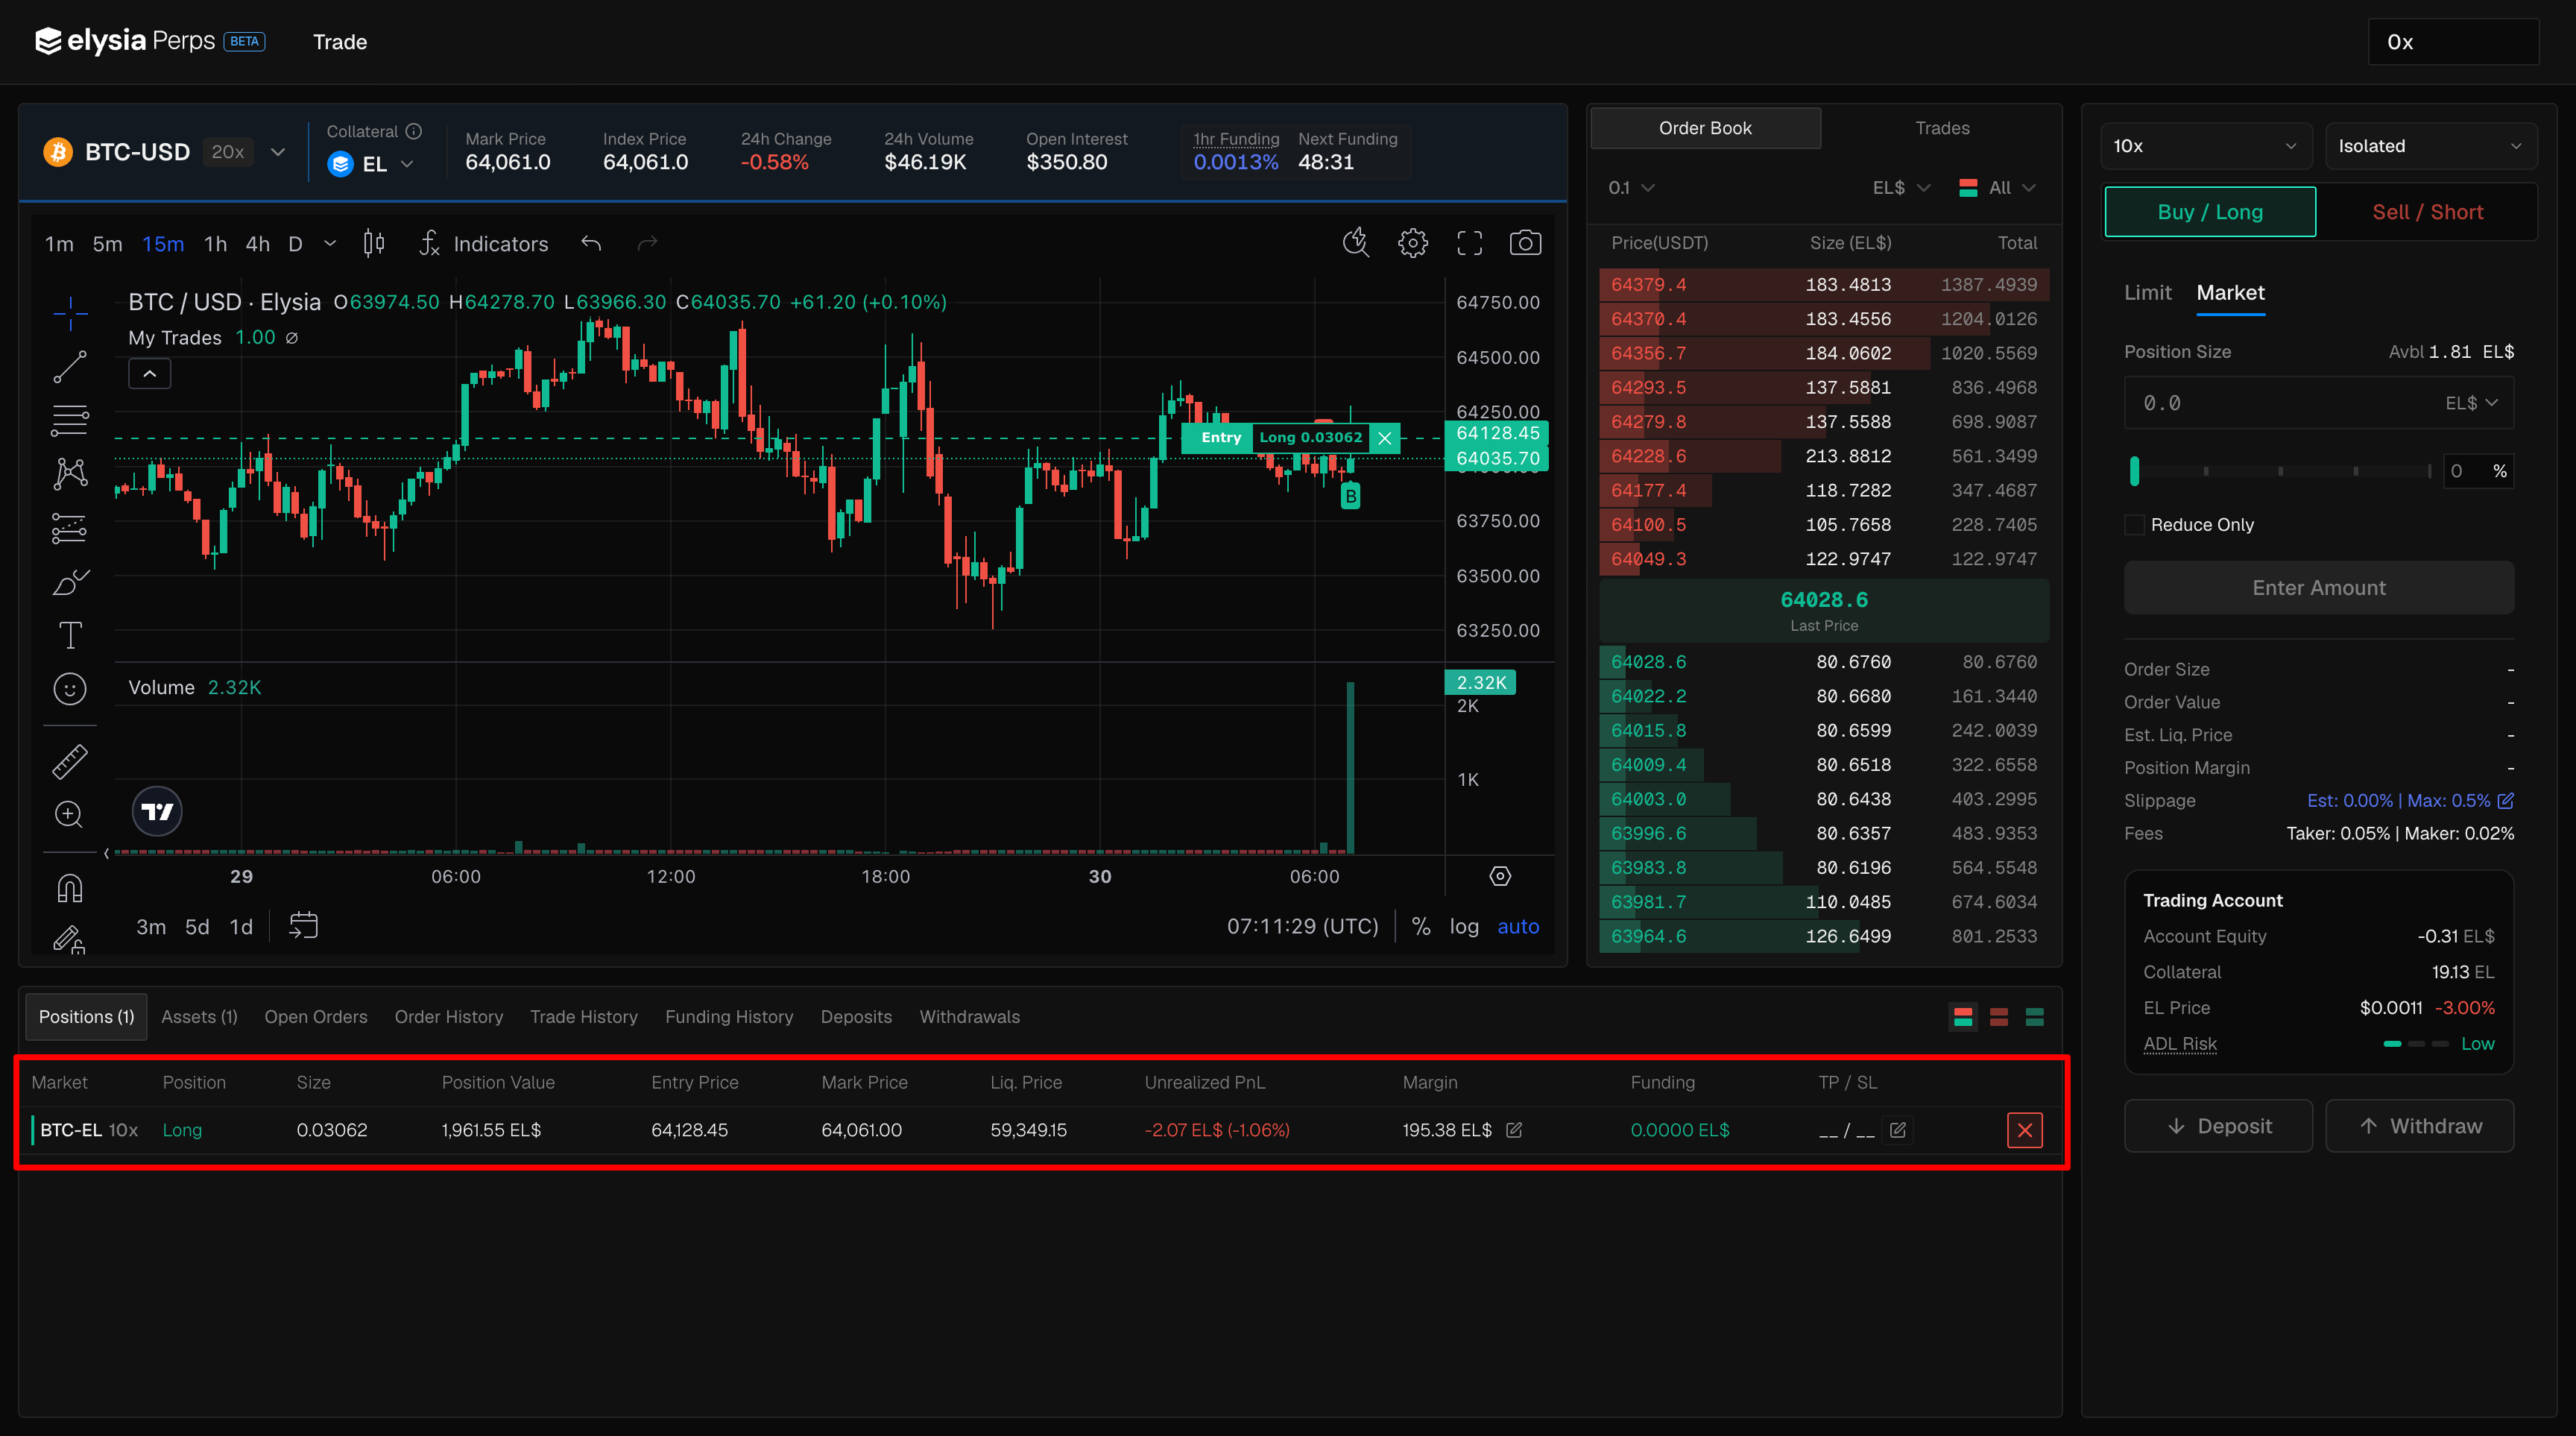Select the pattern drawing tool
Image resolution: width=2576 pixels, height=1436 pixels.
point(70,473)
